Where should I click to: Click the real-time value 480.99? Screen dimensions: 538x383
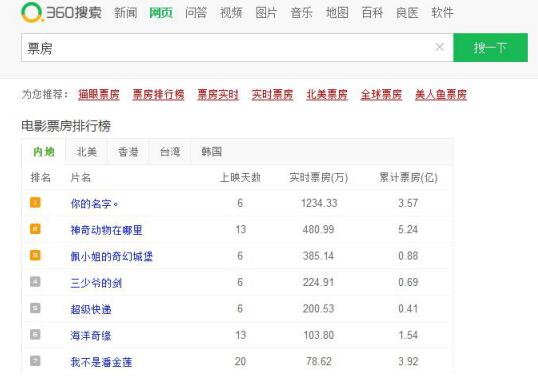click(318, 229)
